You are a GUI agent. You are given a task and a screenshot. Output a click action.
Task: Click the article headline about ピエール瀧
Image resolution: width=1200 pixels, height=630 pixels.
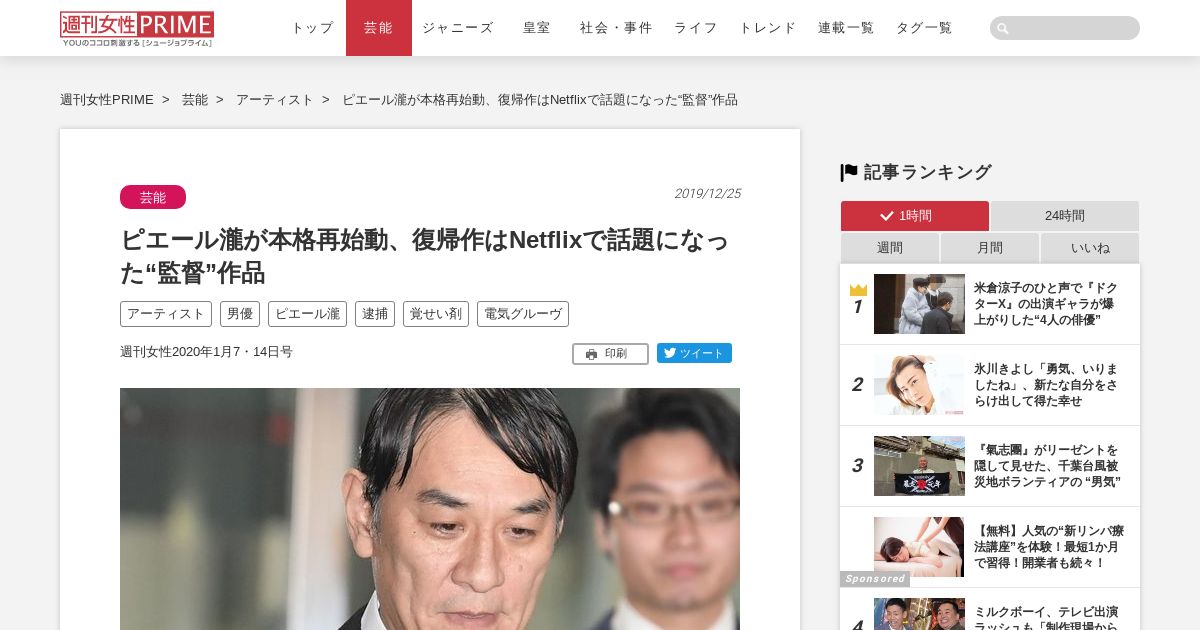tap(425, 256)
